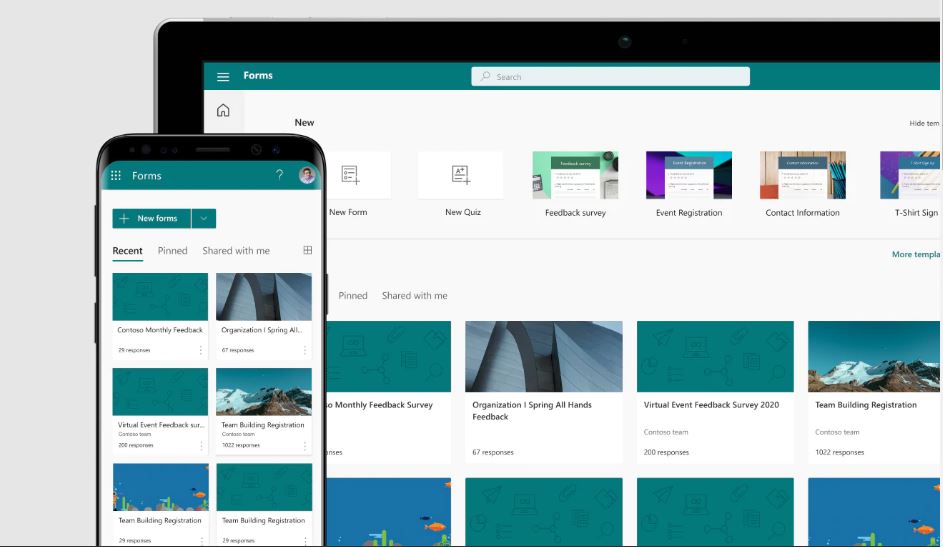Click the Forms title in the phone header
The width and height of the screenshot is (943, 547).
pyautogui.click(x=147, y=176)
